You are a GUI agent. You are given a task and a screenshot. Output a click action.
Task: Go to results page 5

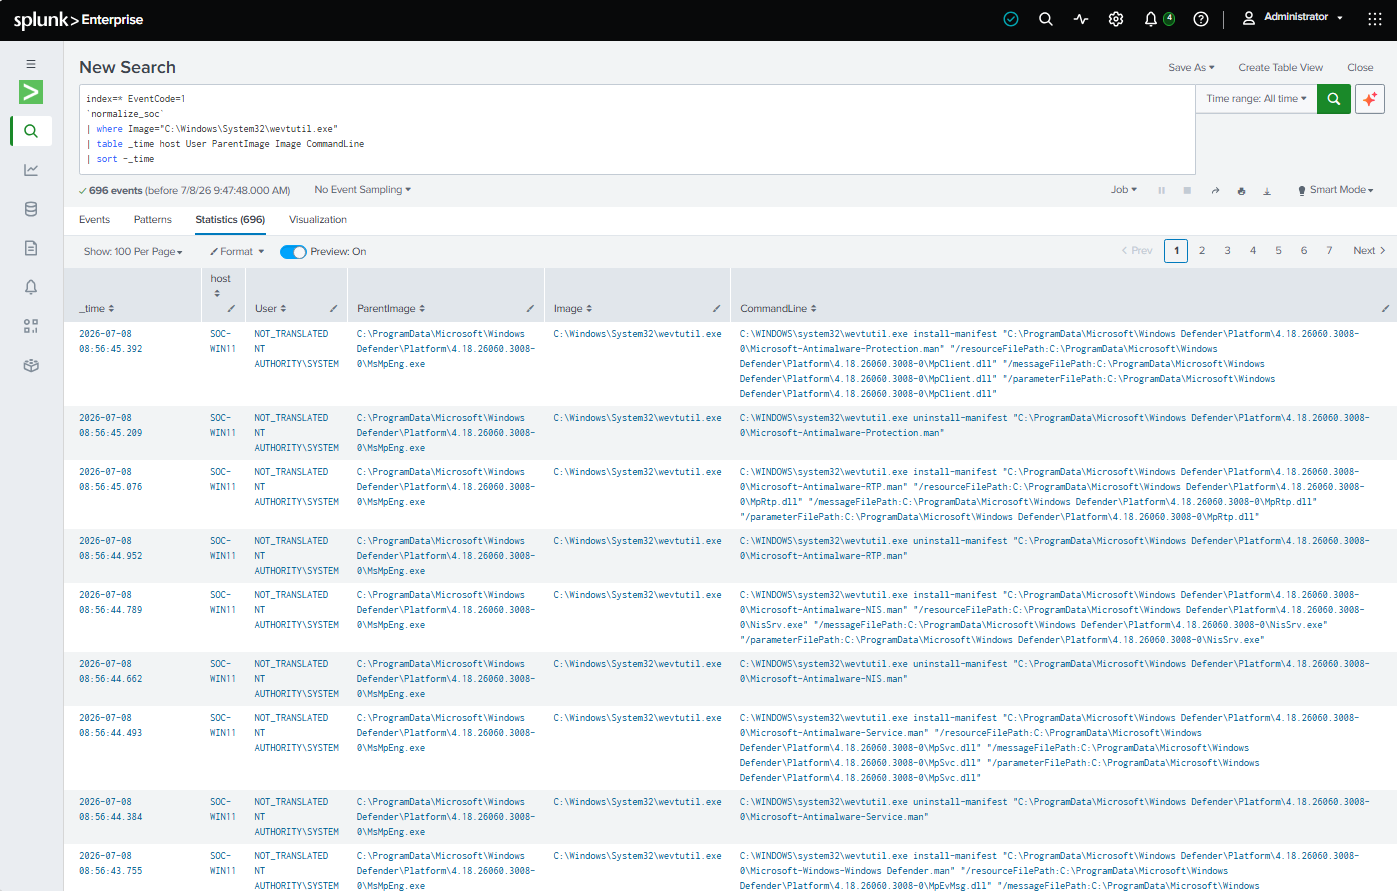click(x=1278, y=251)
